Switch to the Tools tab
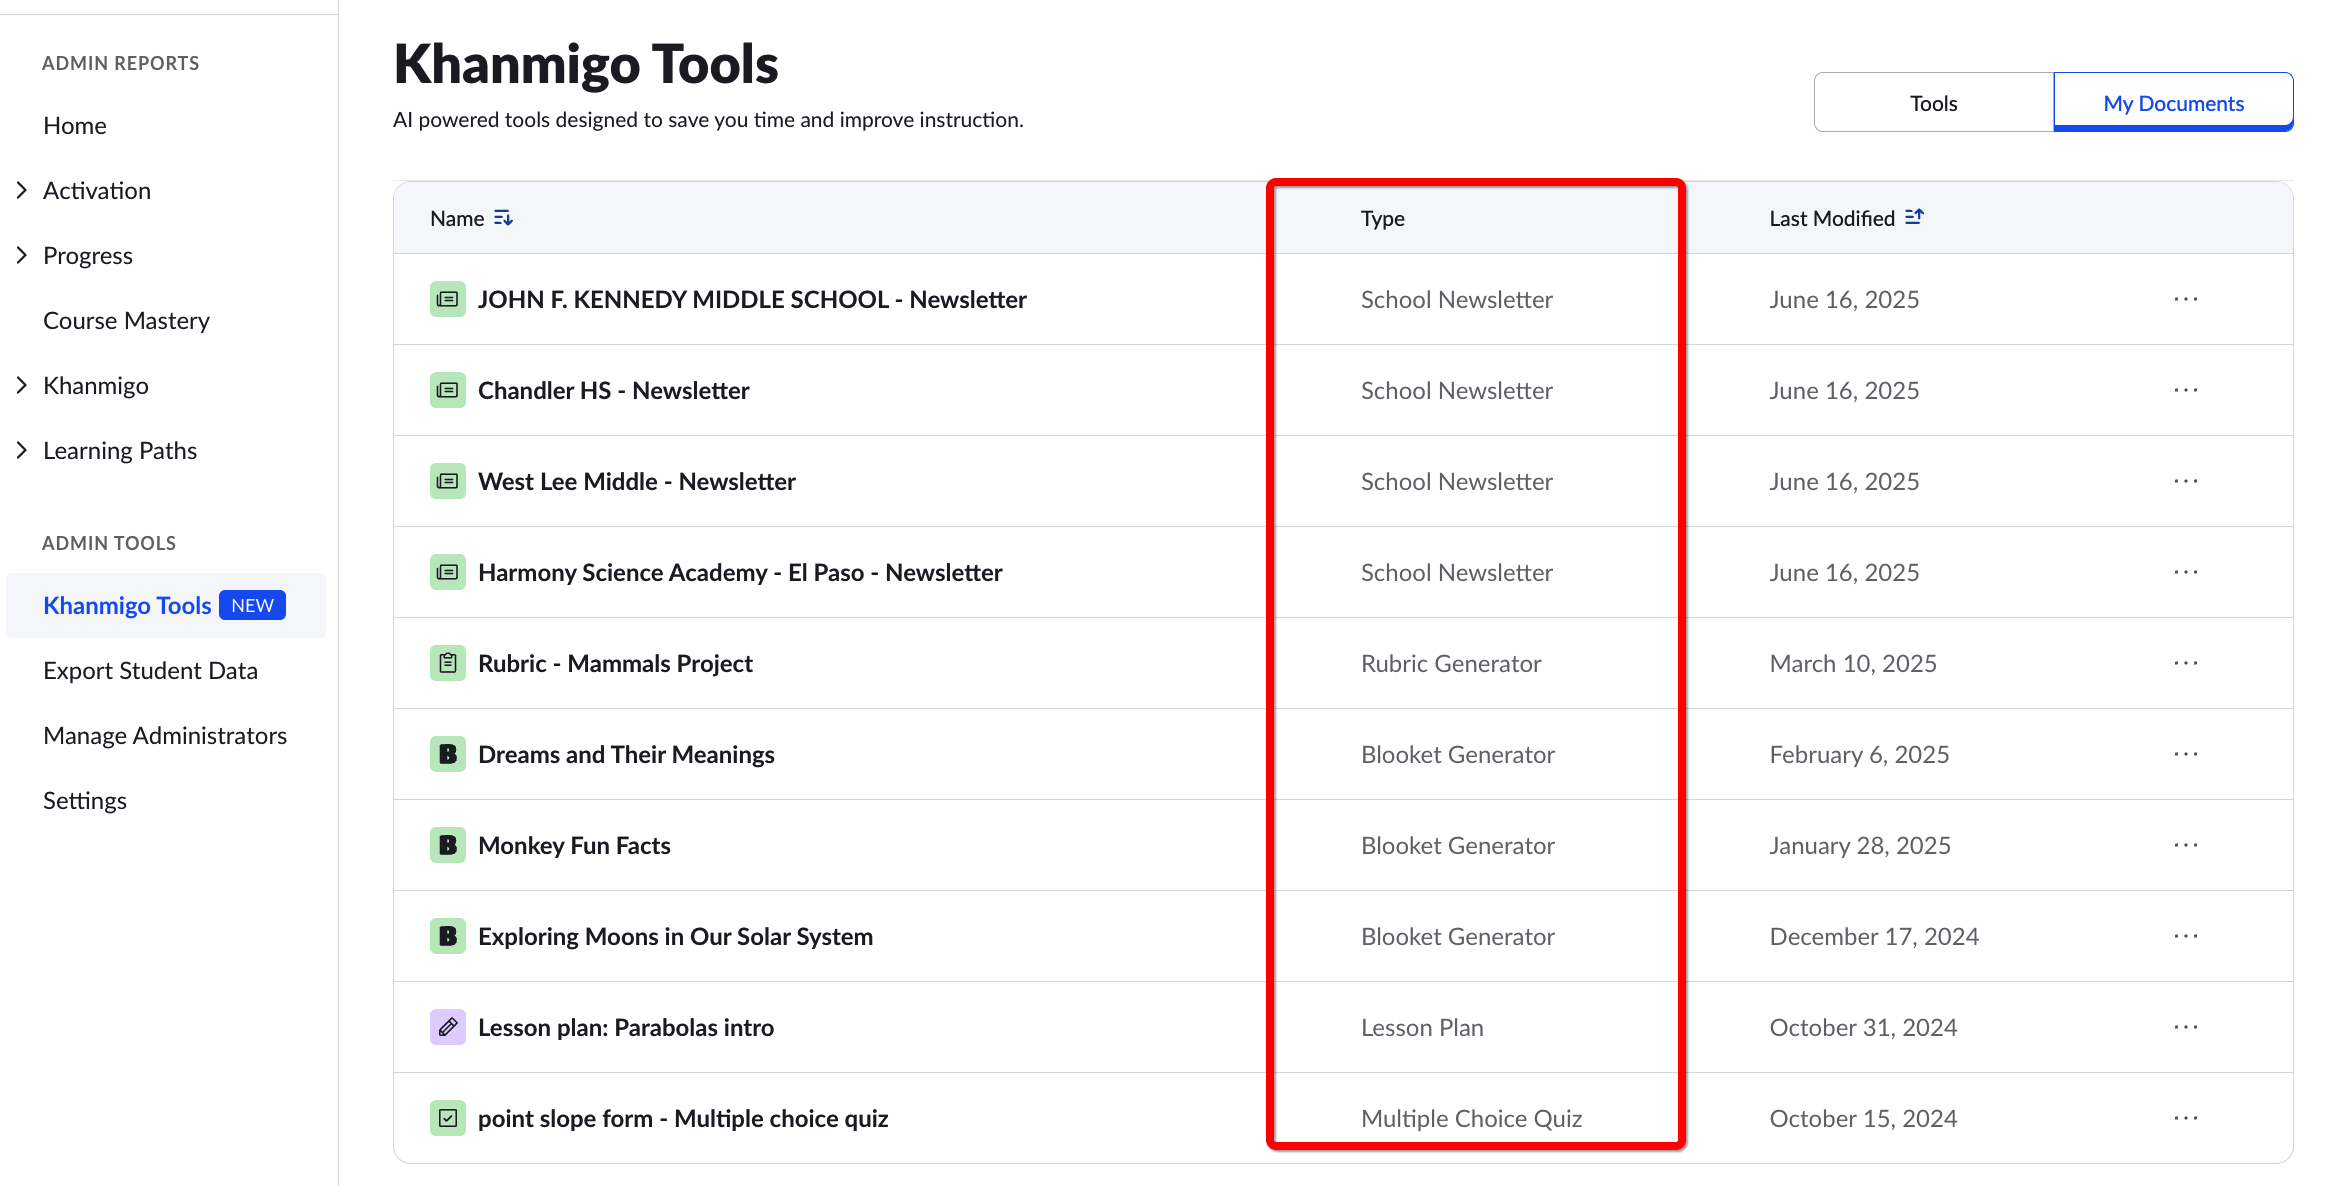This screenshot has width=2336, height=1186. pyautogui.click(x=1934, y=102)
